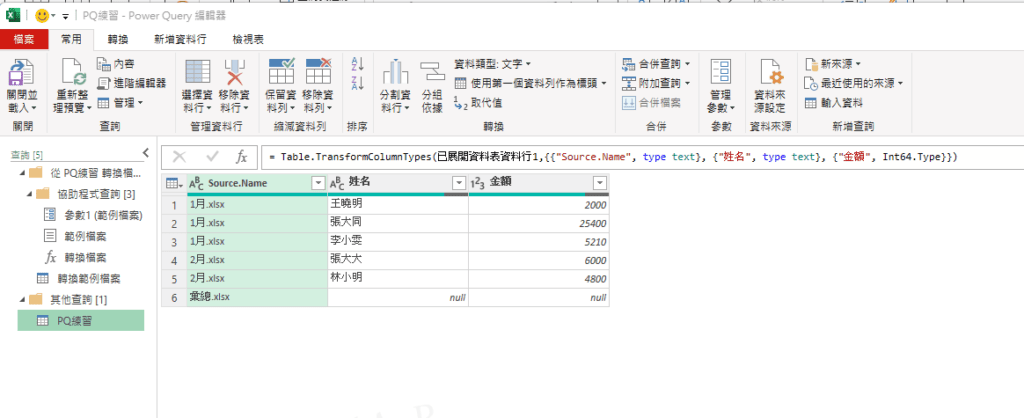
Task: Click the 選擇資料行 (Choose Columns) icon
Action: 198,73
